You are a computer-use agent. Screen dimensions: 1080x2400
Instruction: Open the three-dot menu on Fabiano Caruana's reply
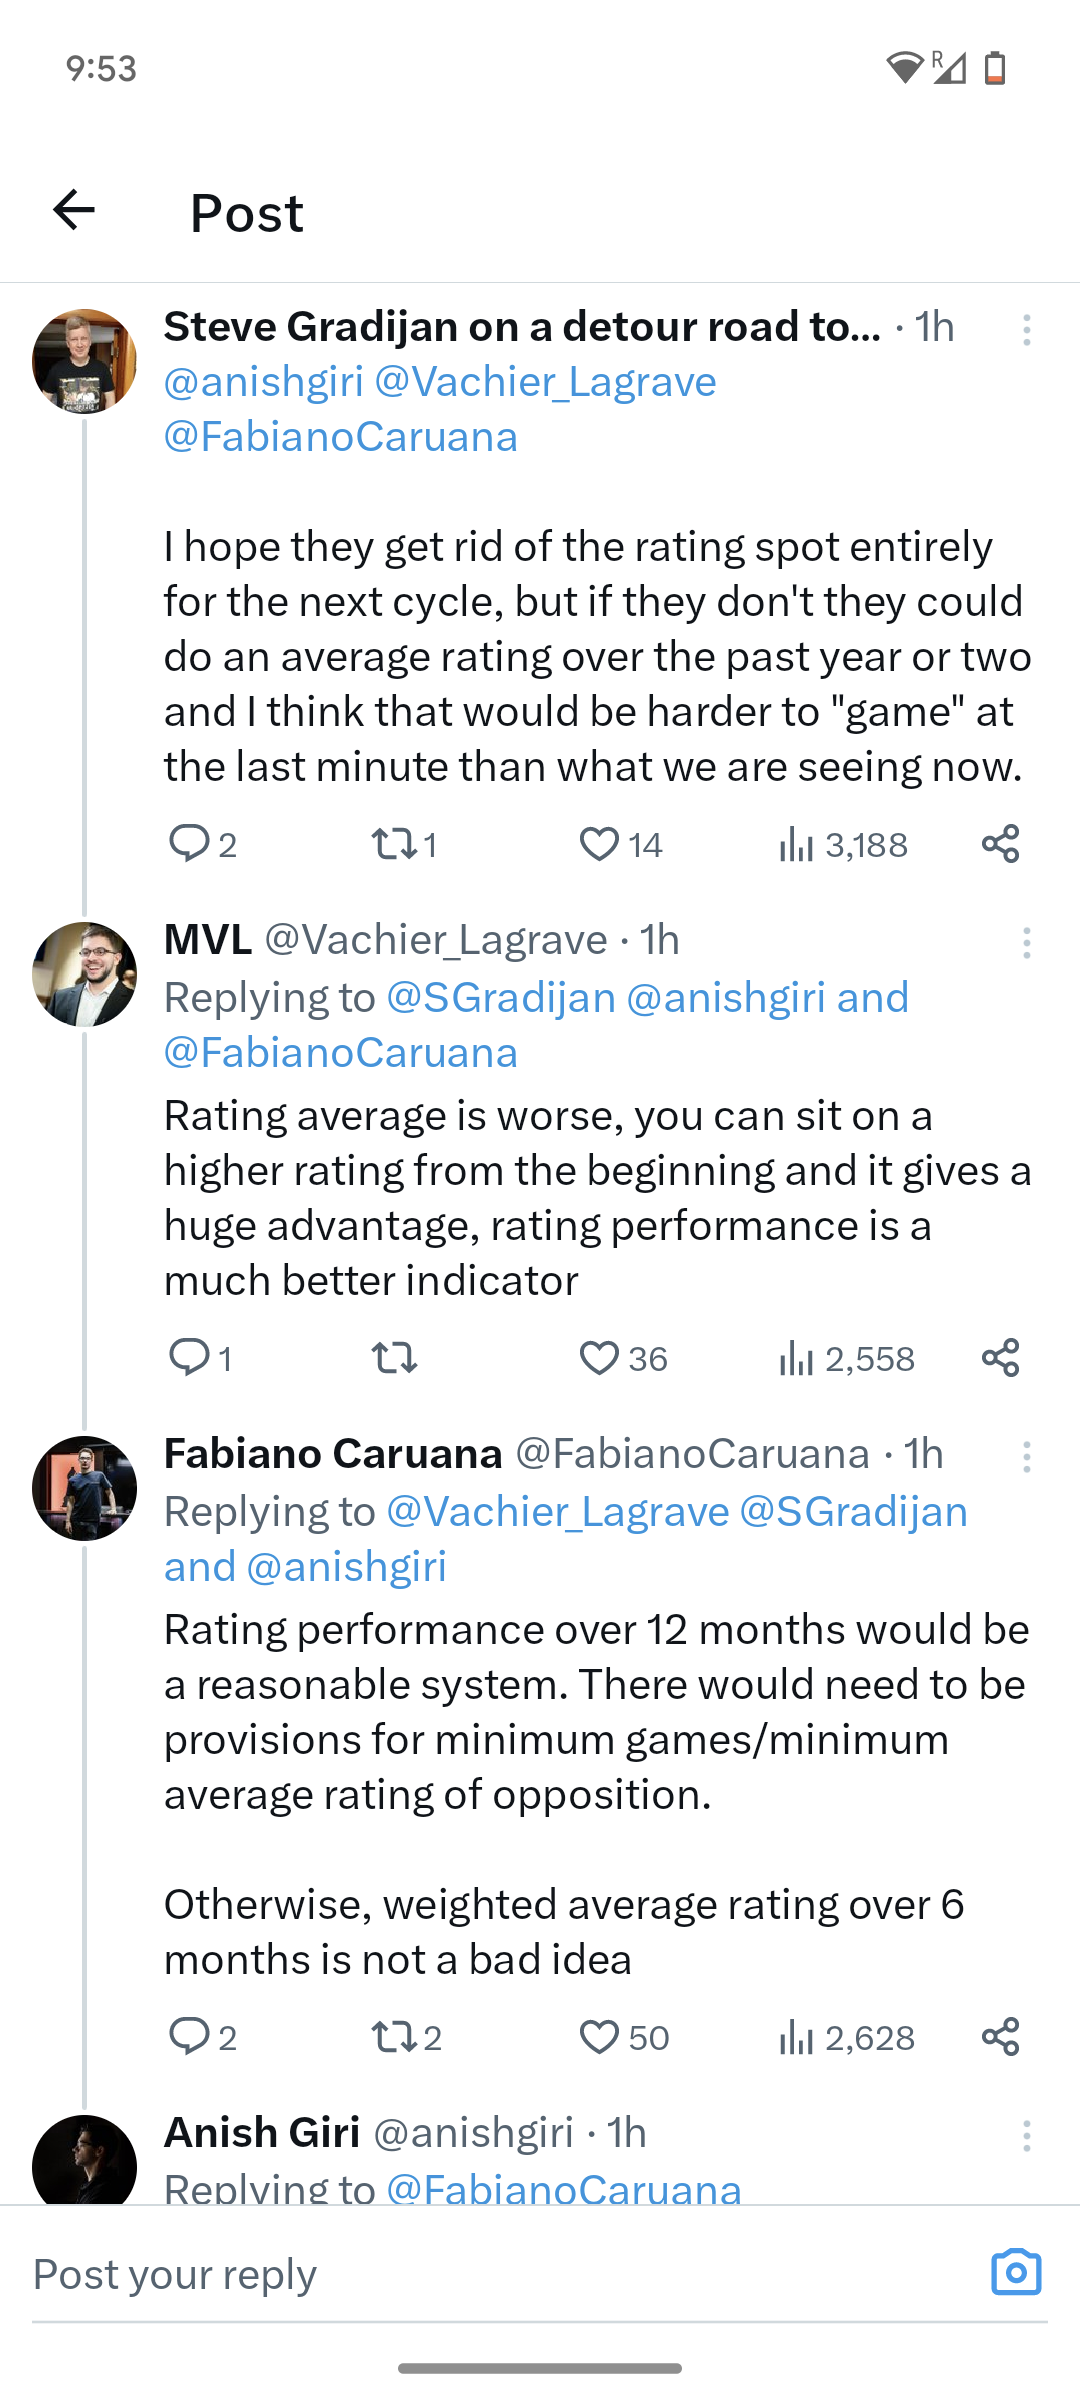[x=1026, y=1457]
